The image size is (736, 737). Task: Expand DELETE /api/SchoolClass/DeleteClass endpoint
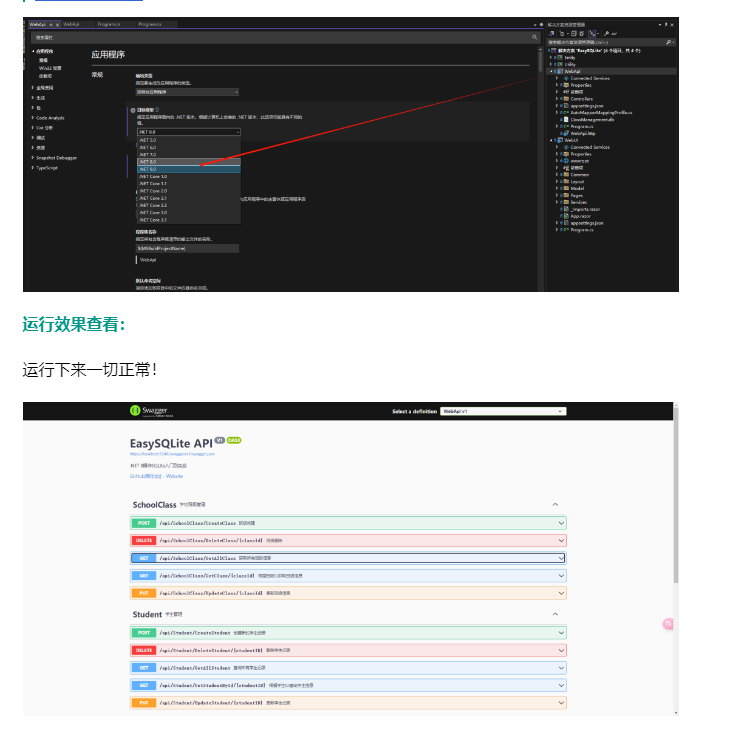point(348,541)
